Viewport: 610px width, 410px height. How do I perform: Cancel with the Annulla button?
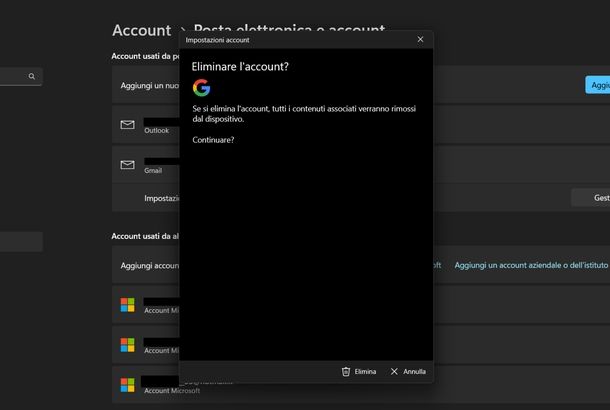coord(408,372)
